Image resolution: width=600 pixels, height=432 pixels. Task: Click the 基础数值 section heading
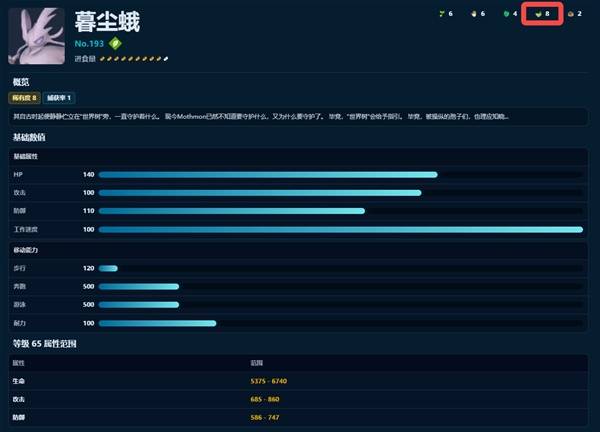(x=29, y=137)
